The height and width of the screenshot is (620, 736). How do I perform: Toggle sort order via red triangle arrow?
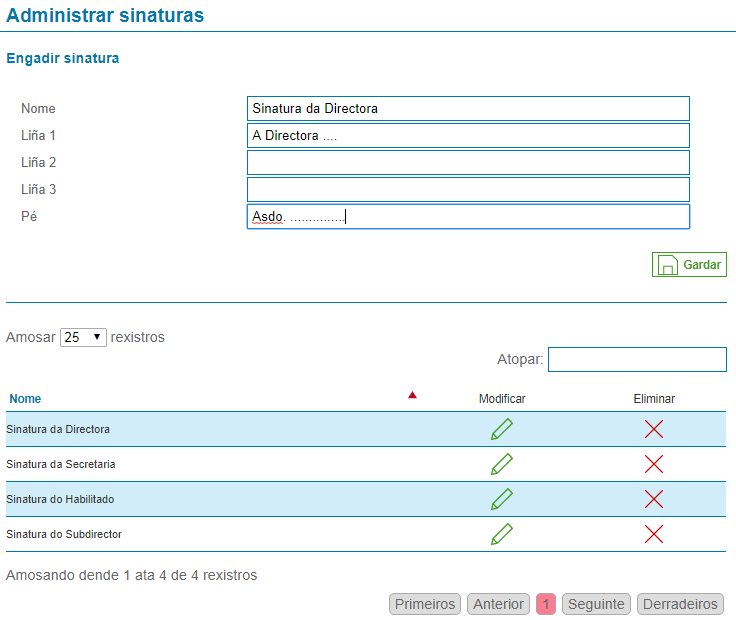(412, 396)
